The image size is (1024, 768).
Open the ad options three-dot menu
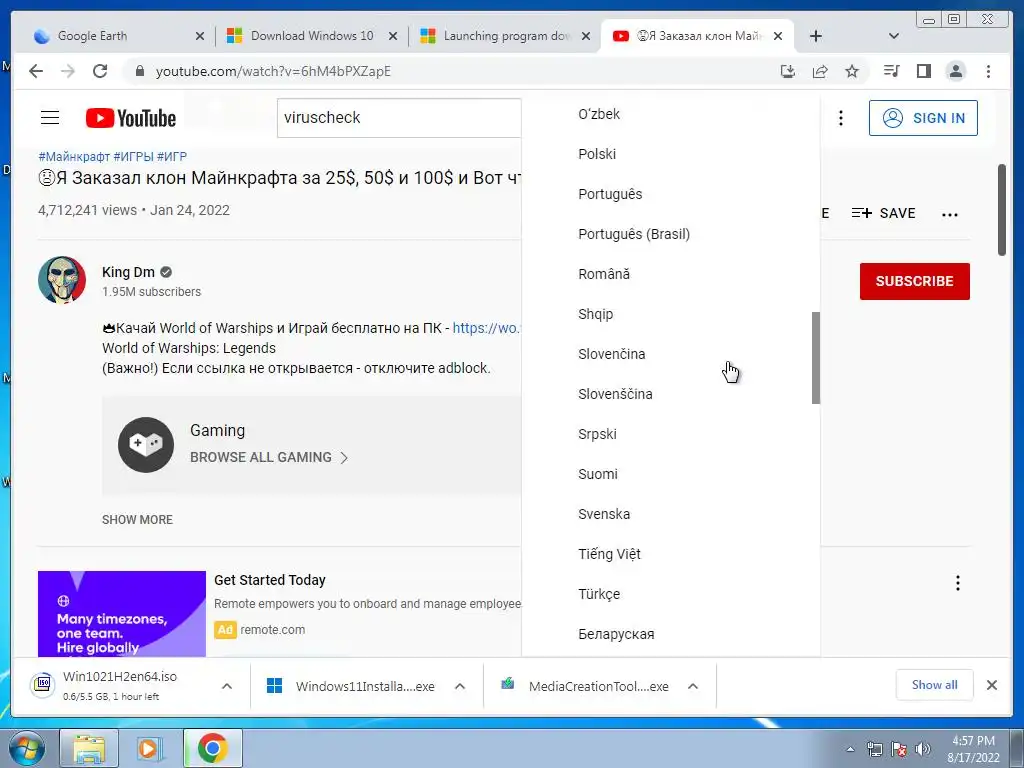tap(957, 583)
